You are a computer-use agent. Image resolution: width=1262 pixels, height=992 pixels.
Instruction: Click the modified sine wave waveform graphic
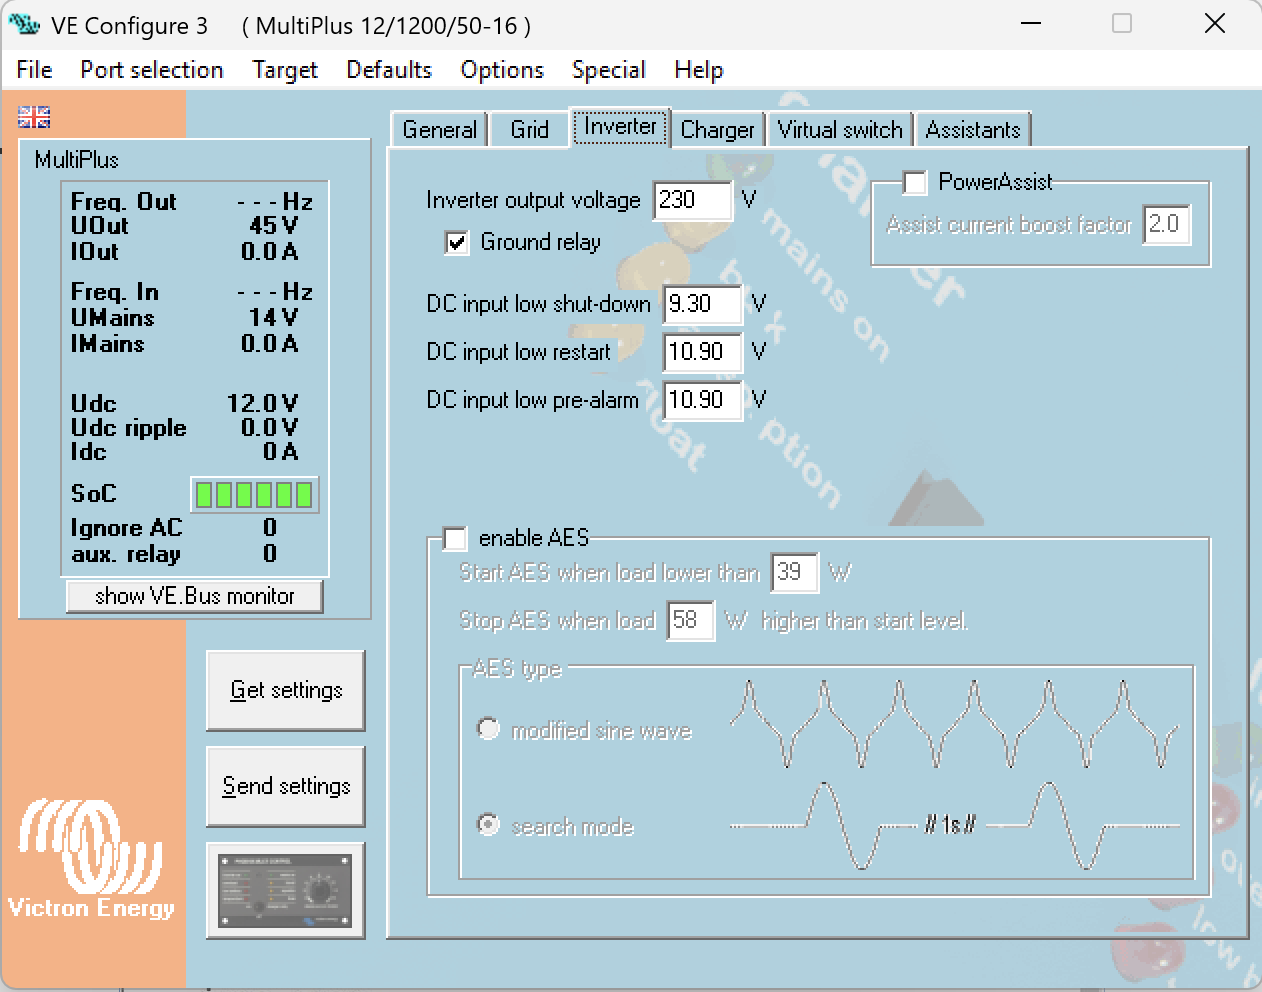[955, 725]
